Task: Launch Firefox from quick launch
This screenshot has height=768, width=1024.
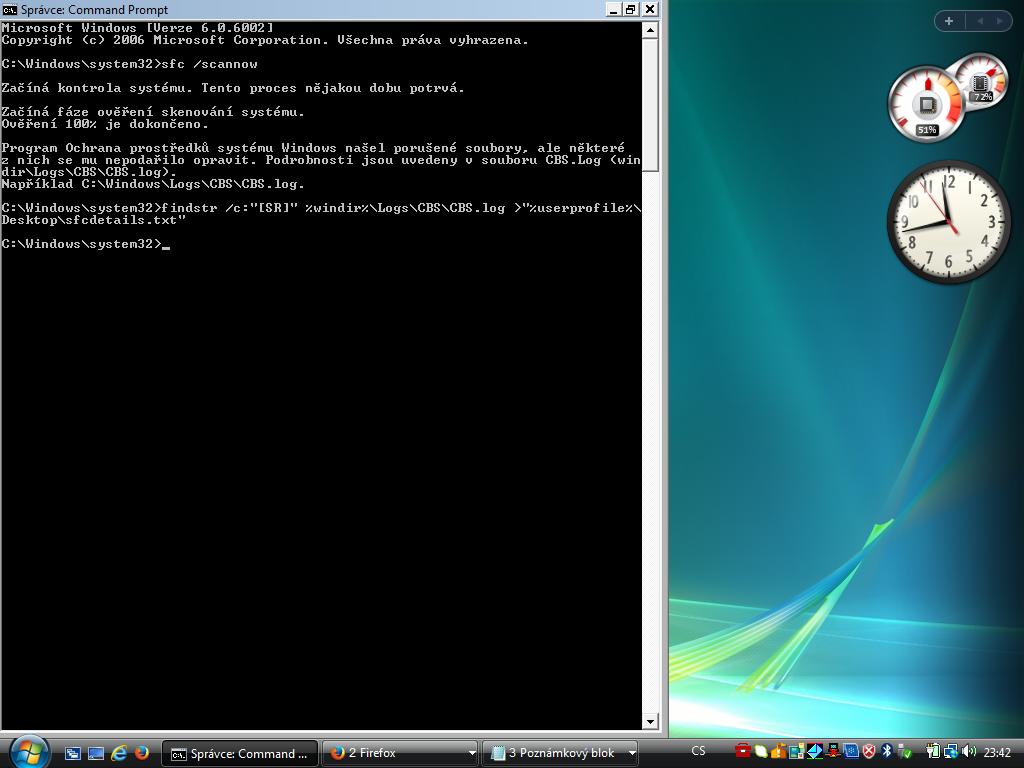Action: [x=141, y=753]
